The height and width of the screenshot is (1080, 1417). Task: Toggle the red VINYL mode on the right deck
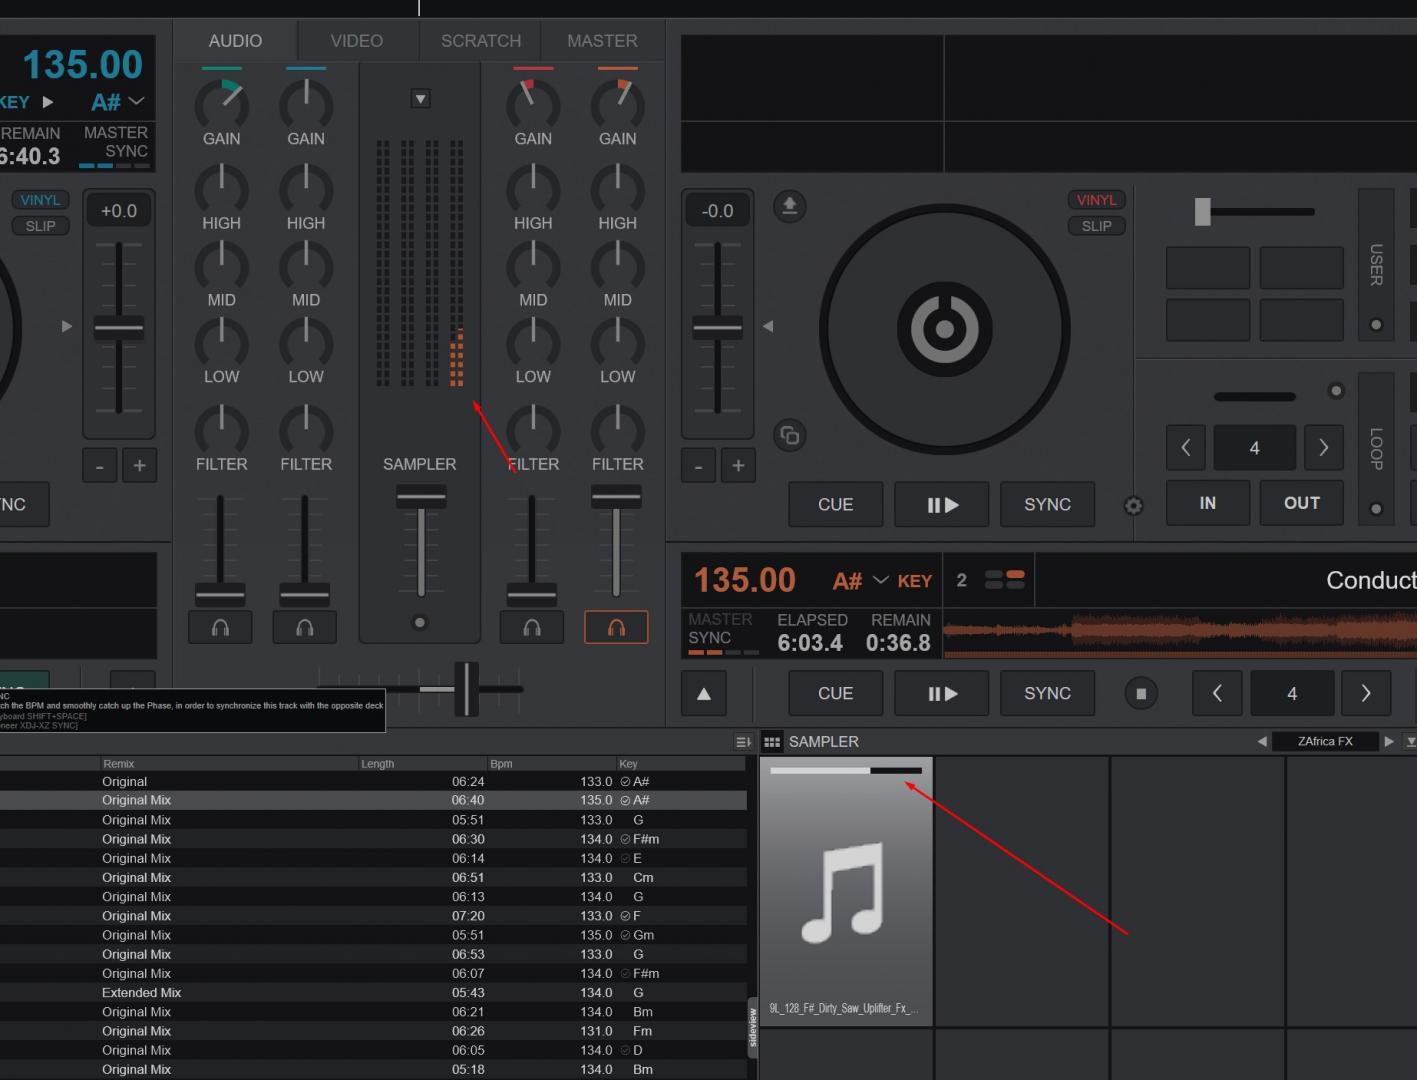[x=1096, y=200]
